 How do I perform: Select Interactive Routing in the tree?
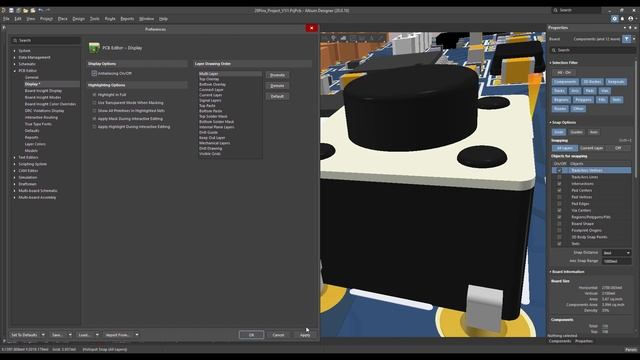(x=41, y=118)
